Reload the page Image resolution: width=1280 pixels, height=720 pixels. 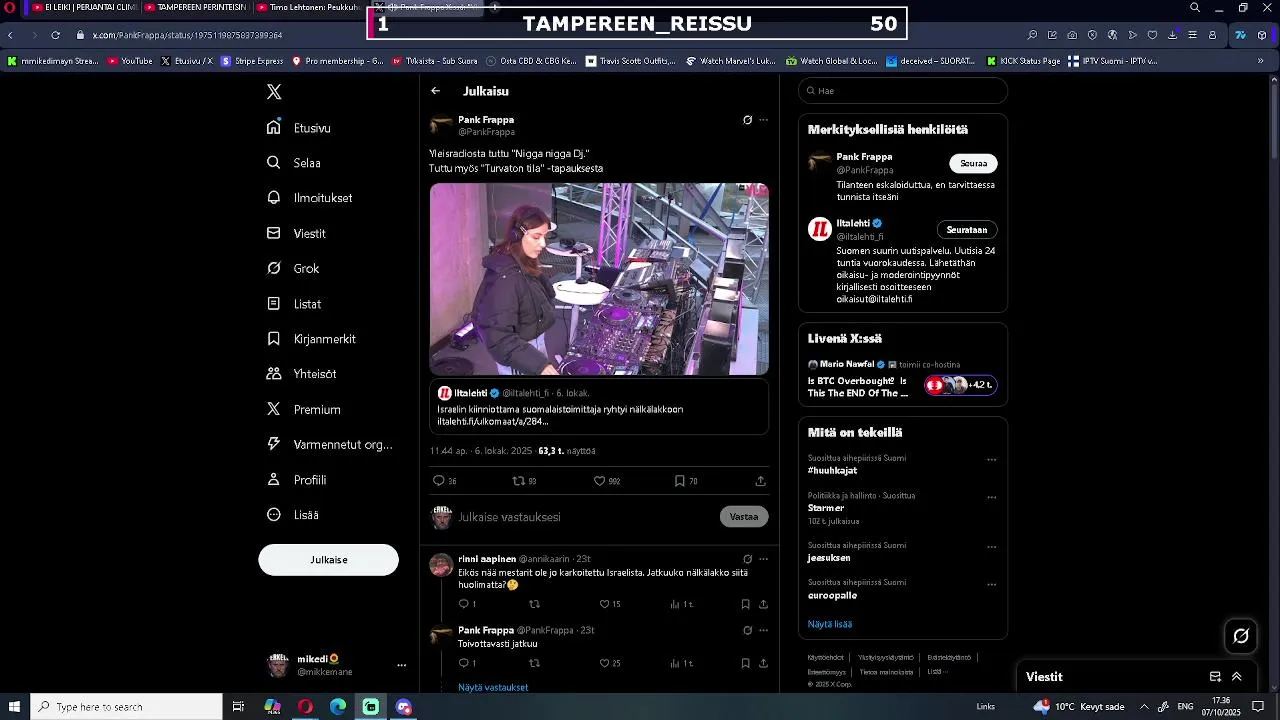(55, 35)
